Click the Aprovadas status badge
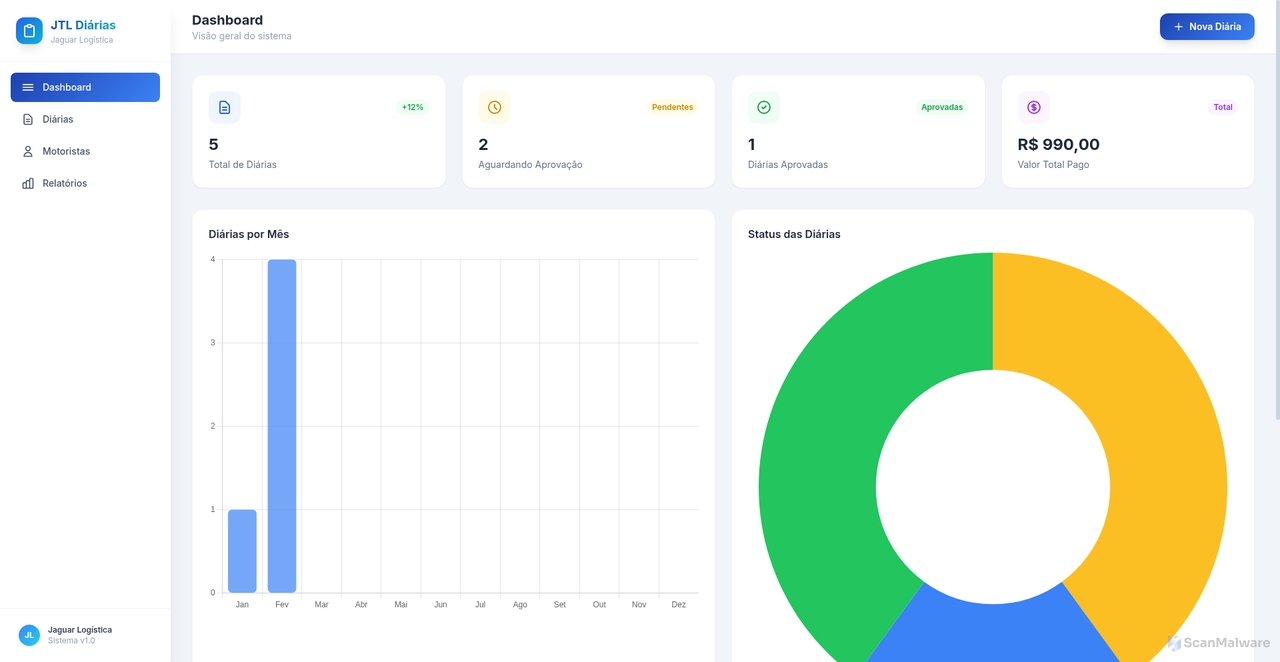The image size is (1280, 662). (x=942, y=107)
